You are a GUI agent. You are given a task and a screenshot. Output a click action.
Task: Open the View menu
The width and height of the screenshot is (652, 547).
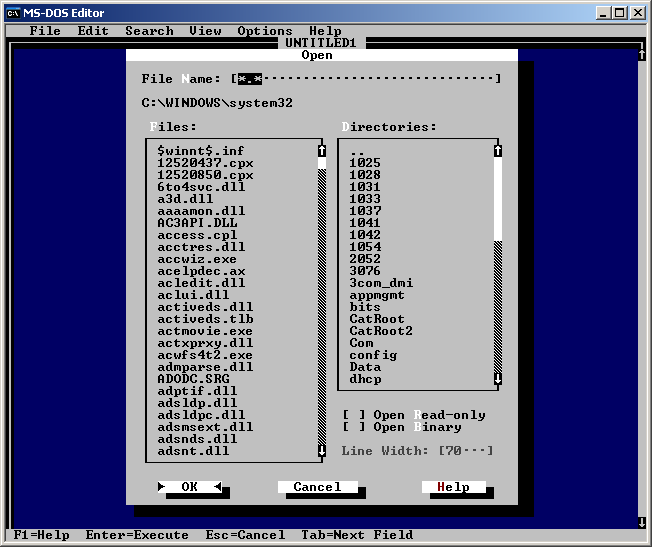[x=205, y=31]
